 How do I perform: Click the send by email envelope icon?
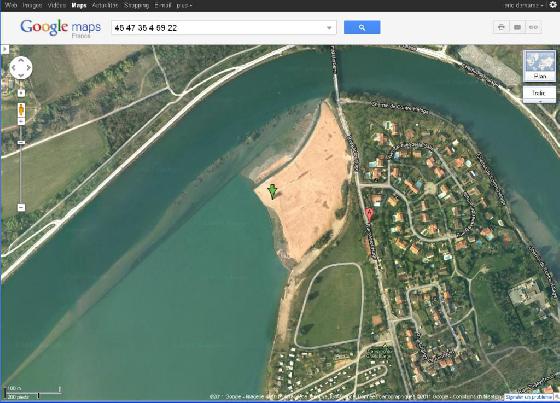517,27
